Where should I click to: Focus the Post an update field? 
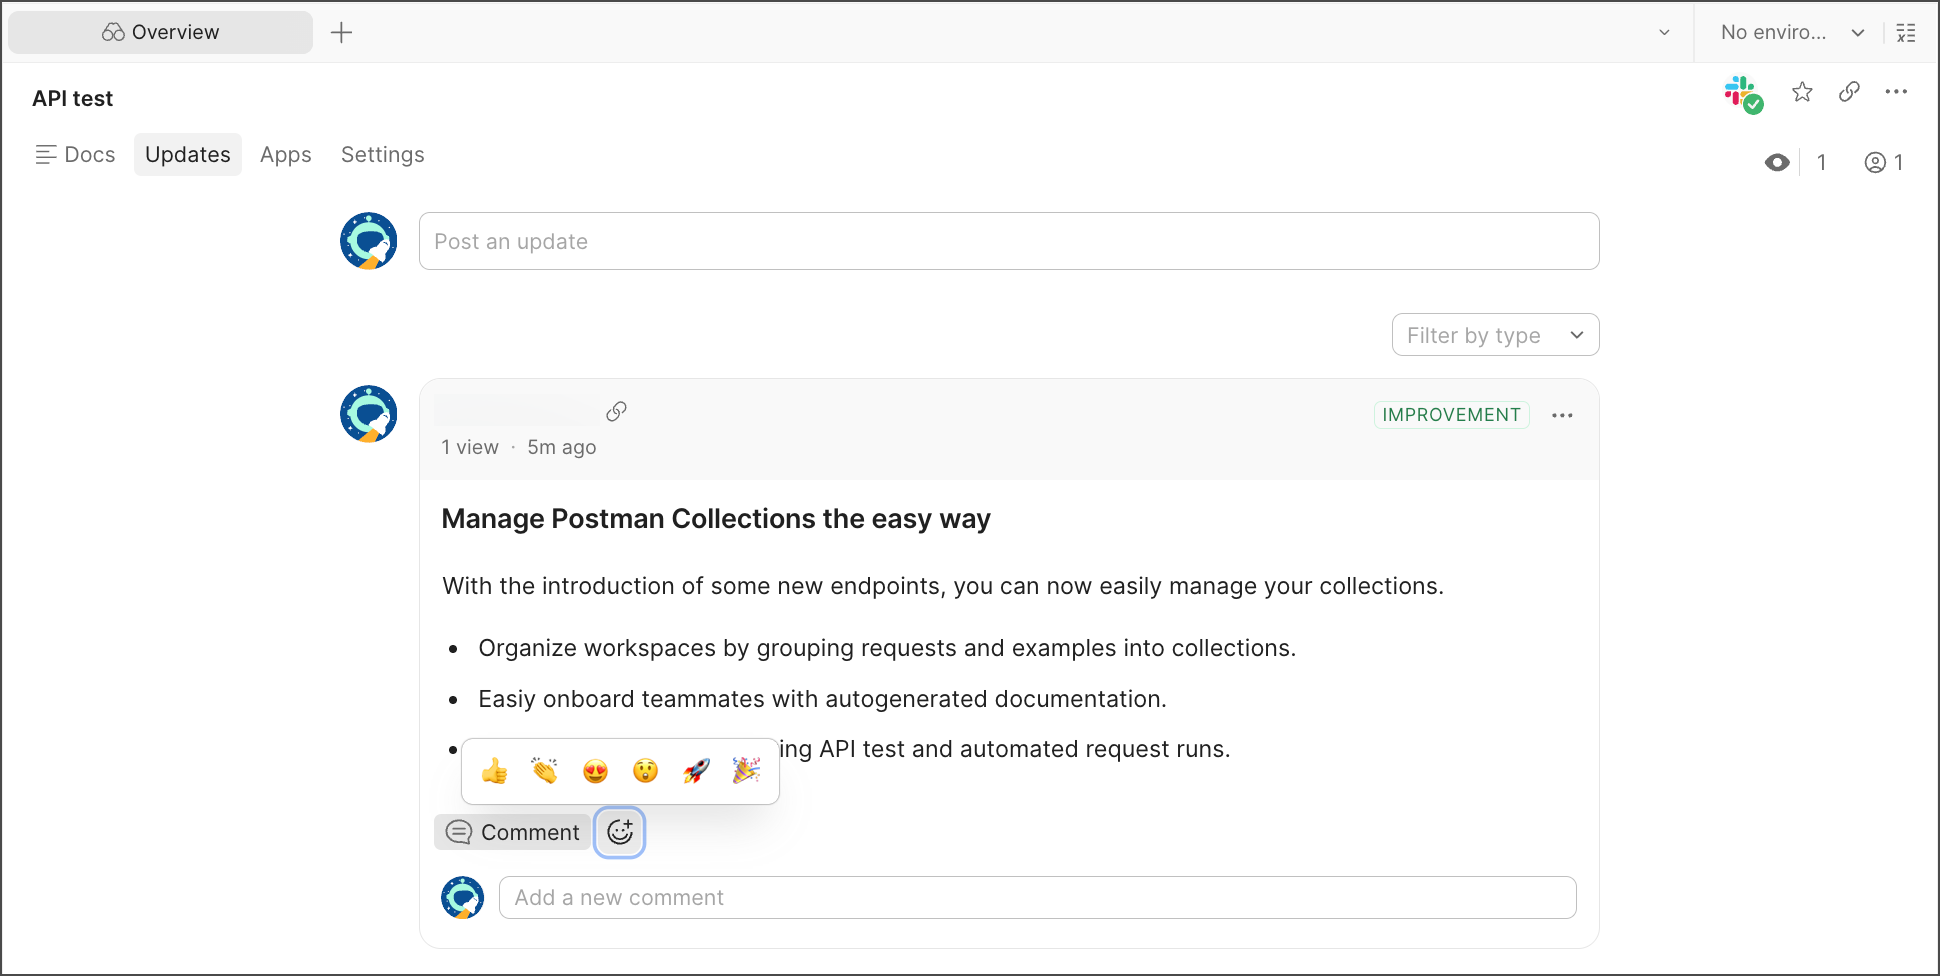click(x=1009, y=241)
